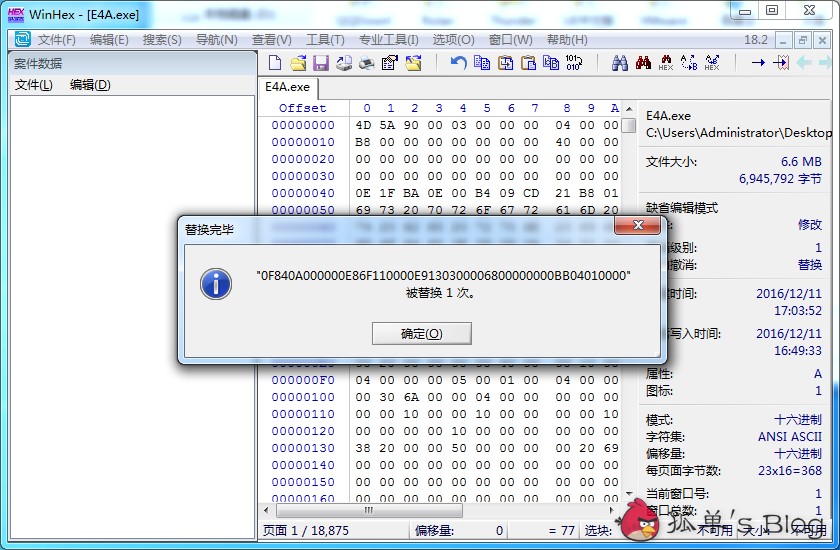Click the Open disk icon
Viewport: 840px width, 550px height.
344,63
